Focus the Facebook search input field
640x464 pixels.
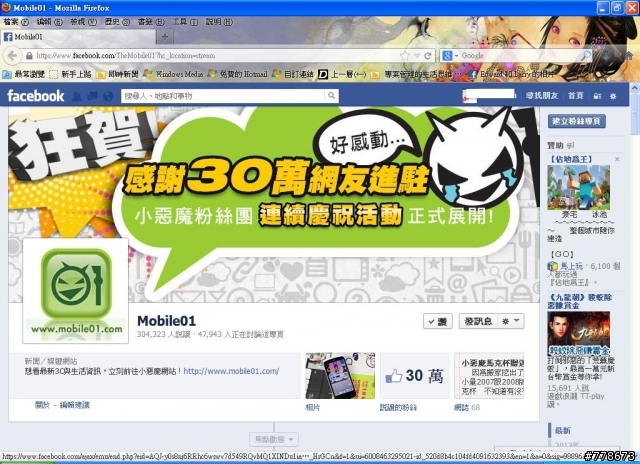[x=223, y=96]
